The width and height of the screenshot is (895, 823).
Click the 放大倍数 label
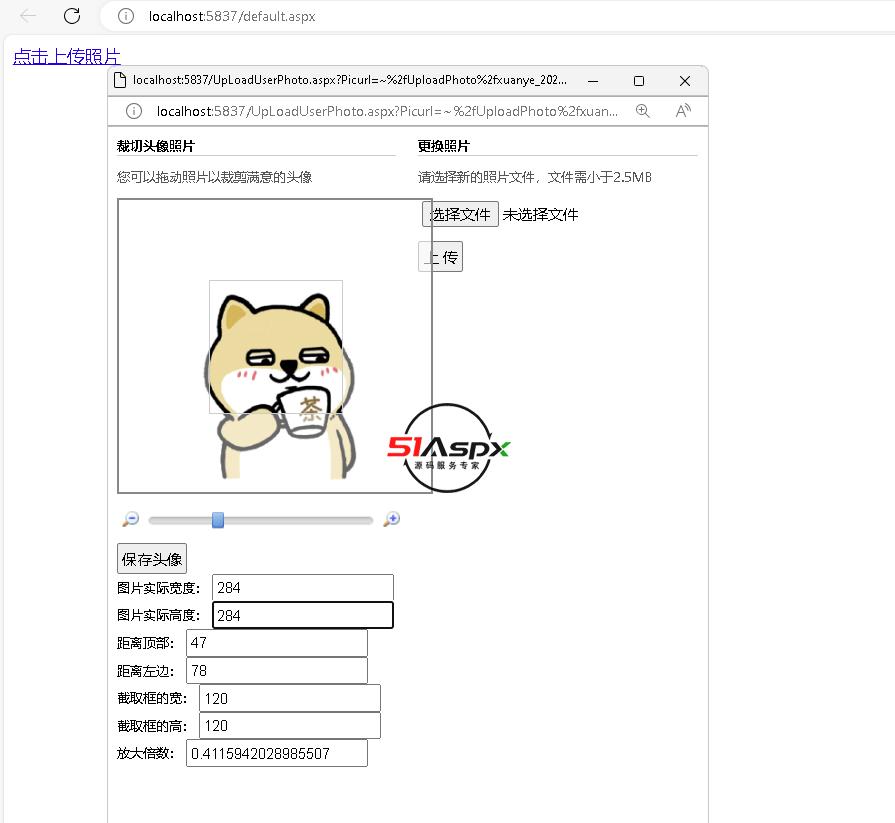(146, 753)
